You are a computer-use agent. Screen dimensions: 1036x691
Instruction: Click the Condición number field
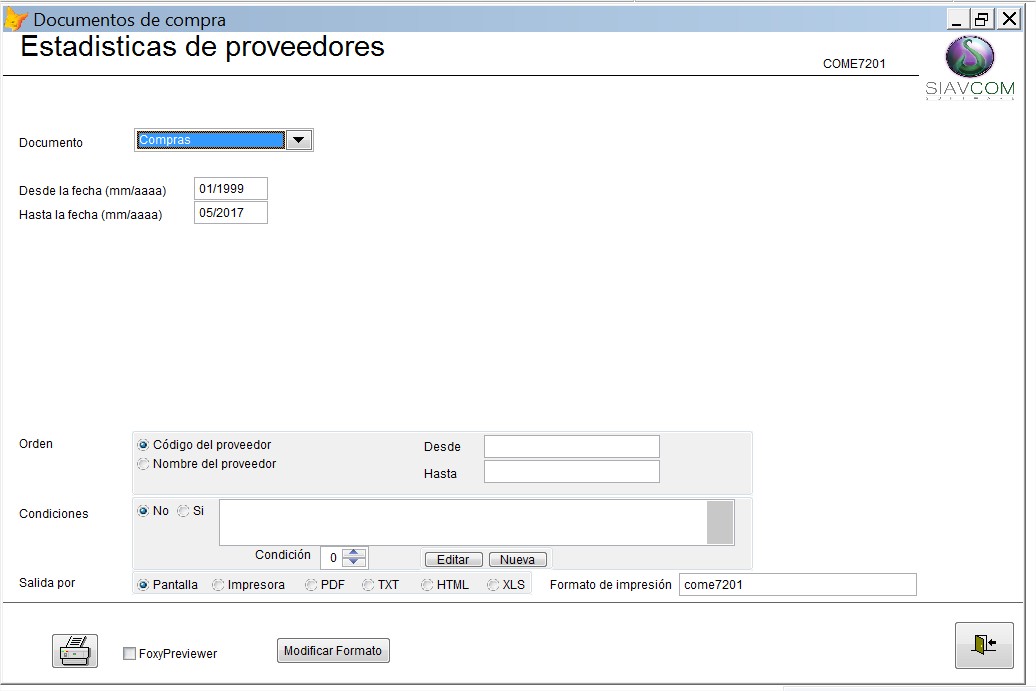(x=331, y=558)
